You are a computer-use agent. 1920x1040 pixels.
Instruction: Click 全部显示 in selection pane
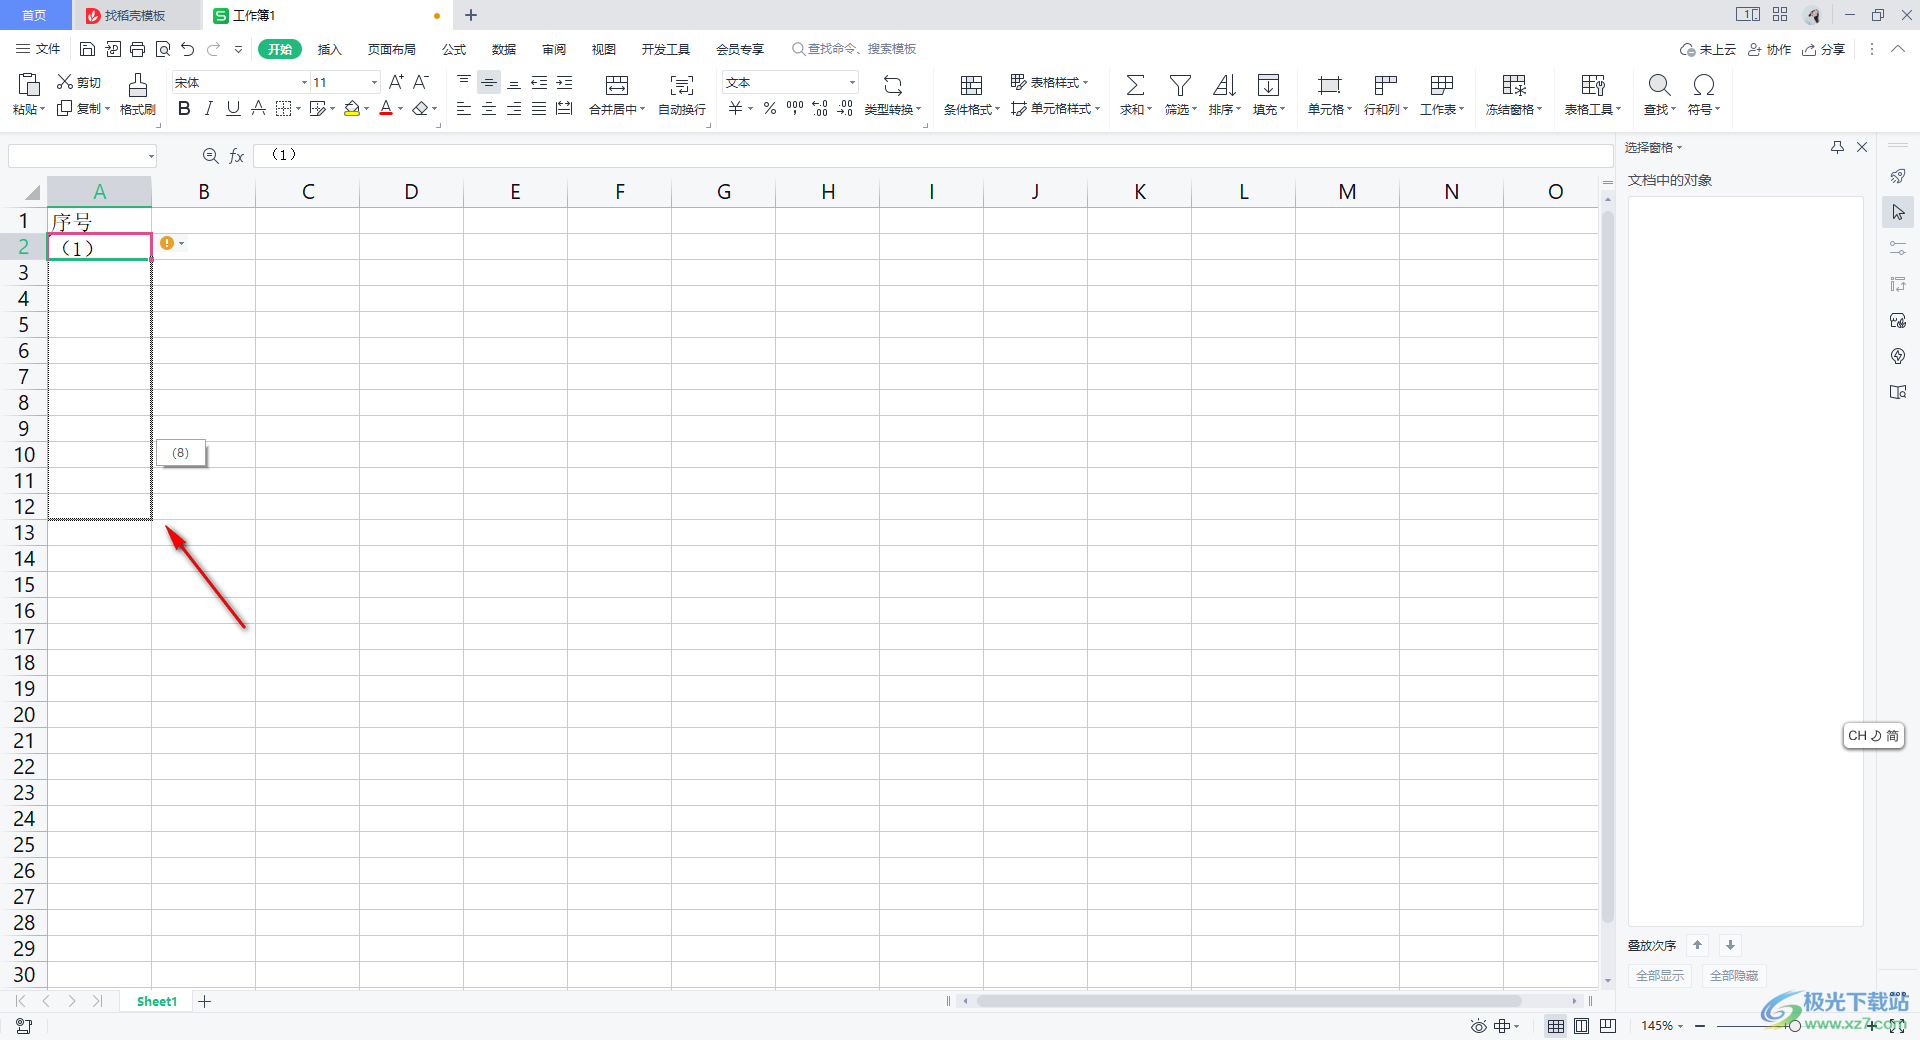pos(1660,976)
